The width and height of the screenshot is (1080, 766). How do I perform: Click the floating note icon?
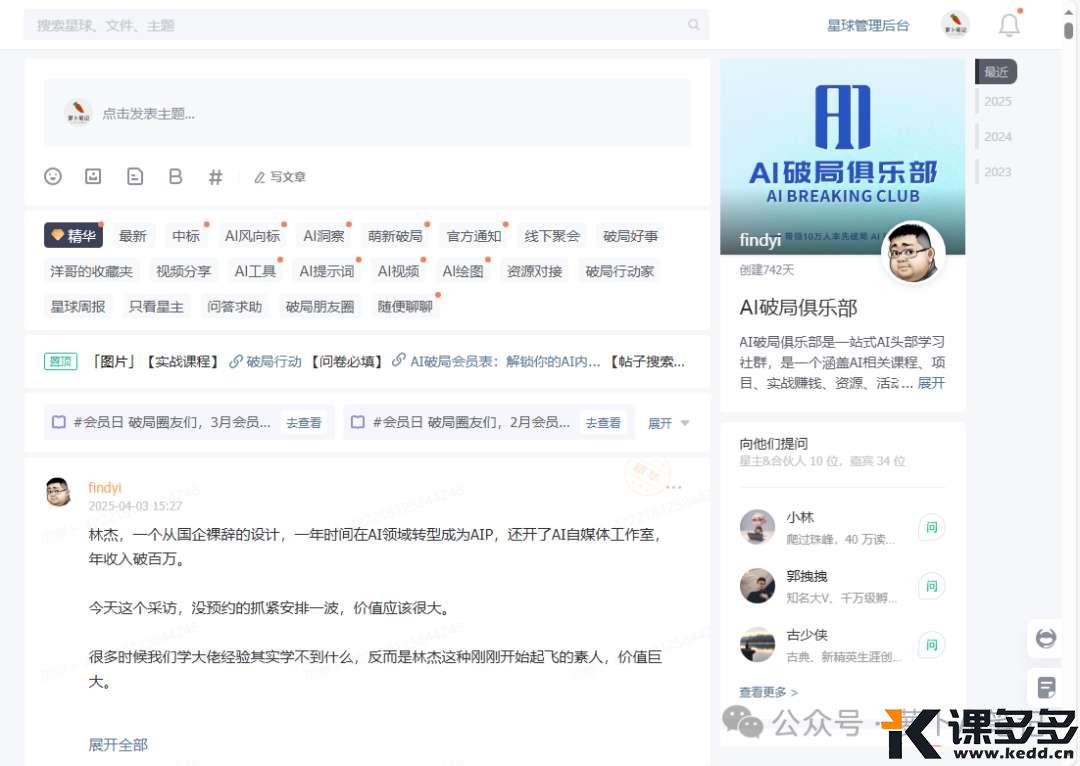pos(1046,687)
